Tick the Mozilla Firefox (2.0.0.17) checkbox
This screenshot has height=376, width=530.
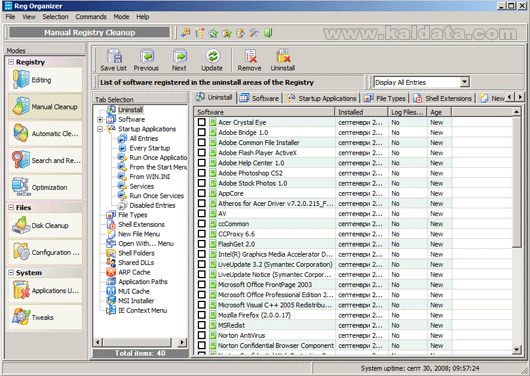click(x=202, y=315)
